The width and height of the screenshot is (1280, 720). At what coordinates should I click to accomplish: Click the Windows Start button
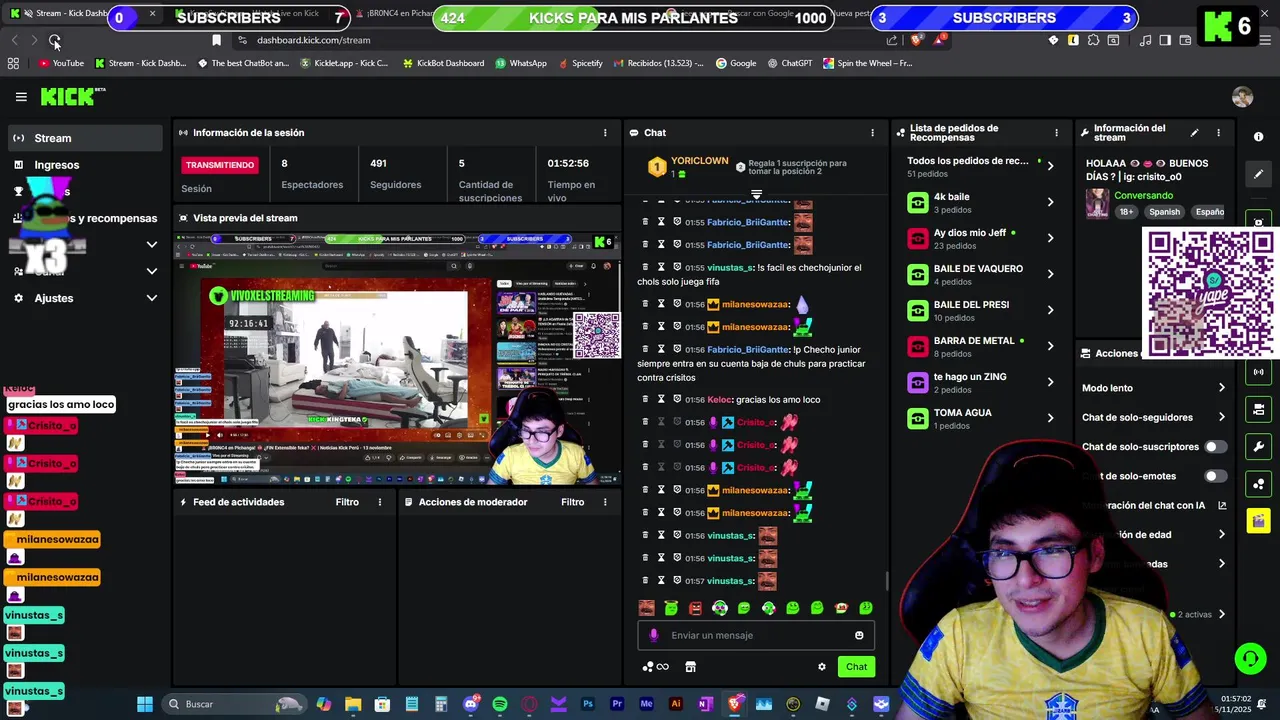145,704
